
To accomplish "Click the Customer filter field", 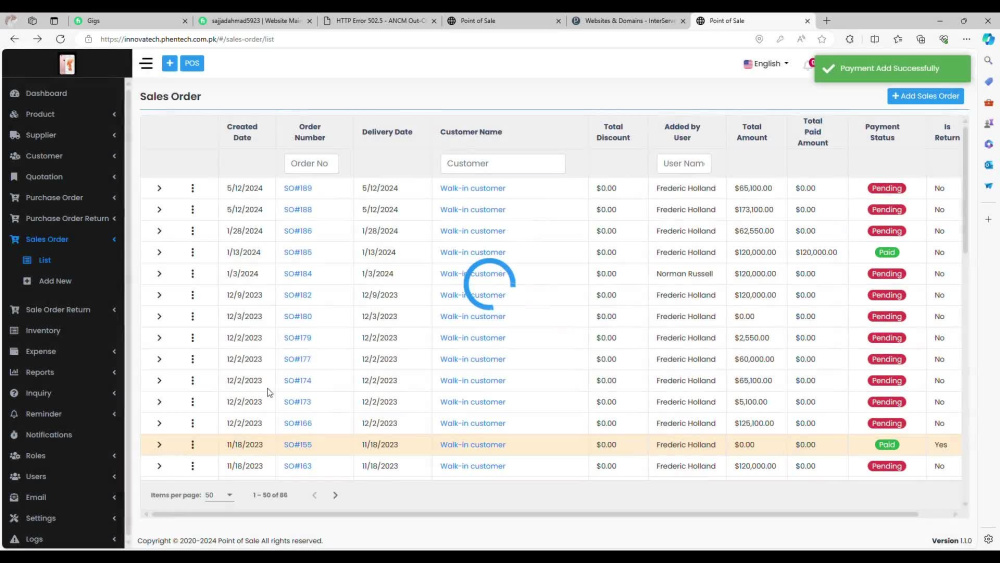I will tap(503, 163).
